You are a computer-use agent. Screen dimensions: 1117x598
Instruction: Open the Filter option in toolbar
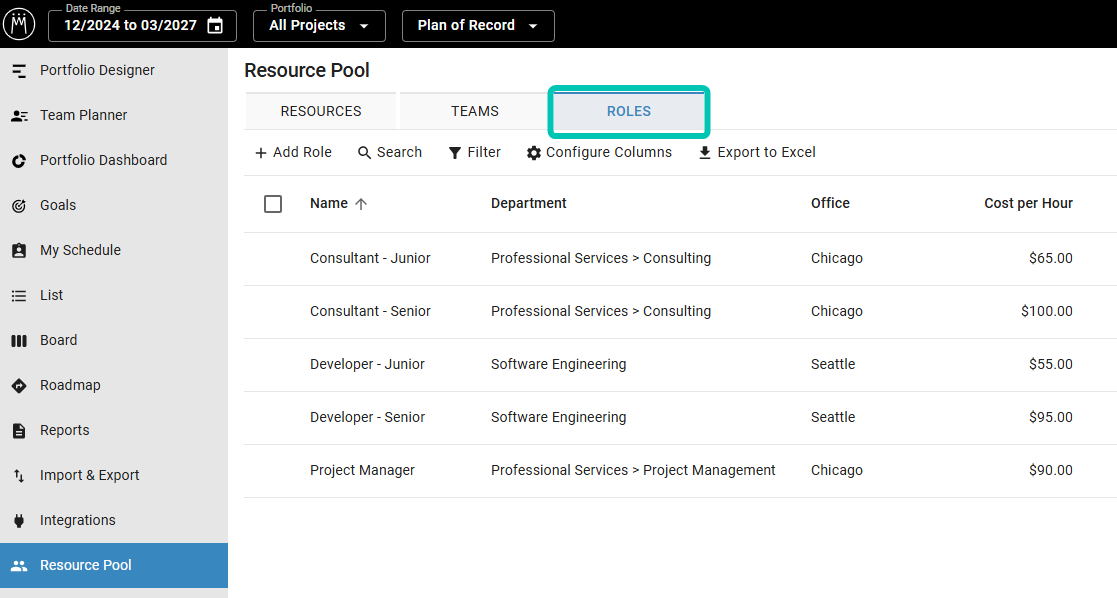(x=474, y=152)
